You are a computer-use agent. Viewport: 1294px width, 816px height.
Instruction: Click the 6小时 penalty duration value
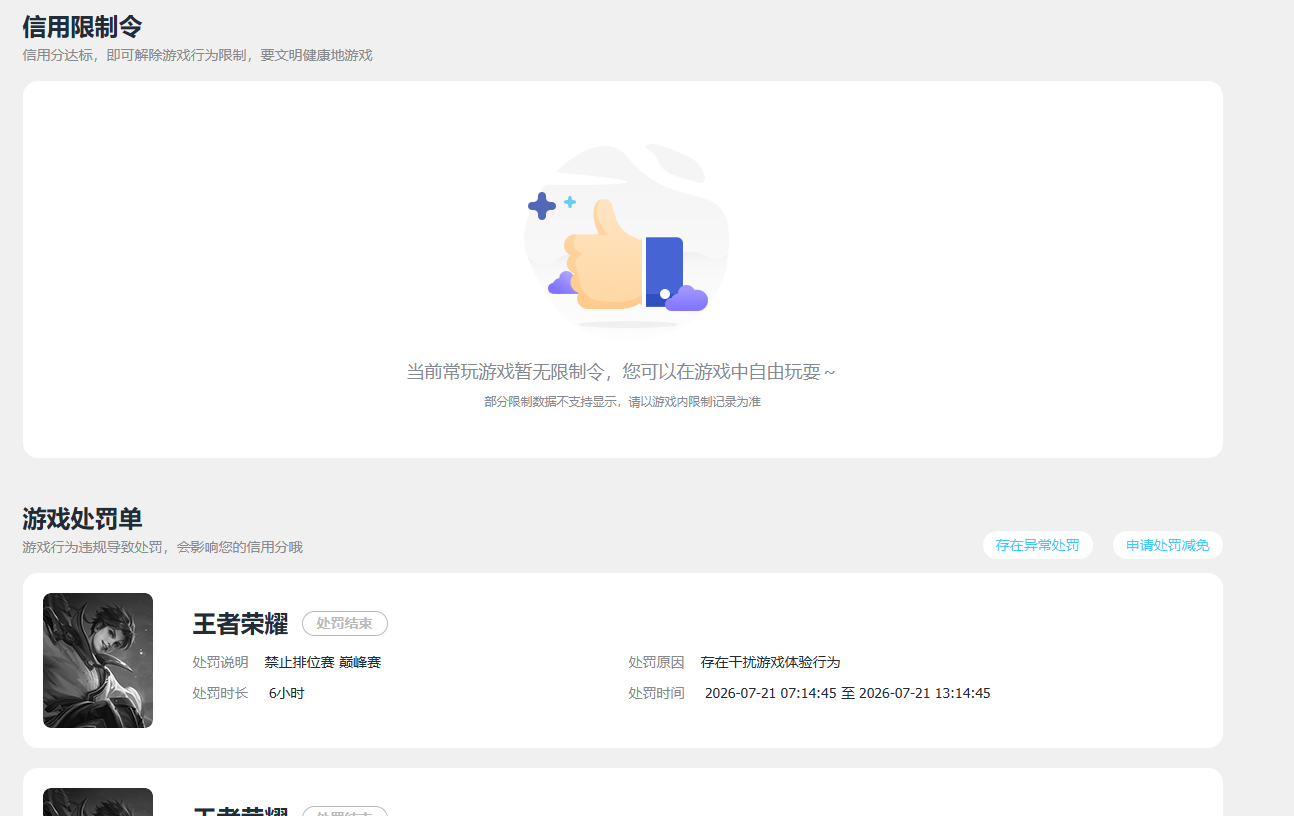tap(286, 693)
